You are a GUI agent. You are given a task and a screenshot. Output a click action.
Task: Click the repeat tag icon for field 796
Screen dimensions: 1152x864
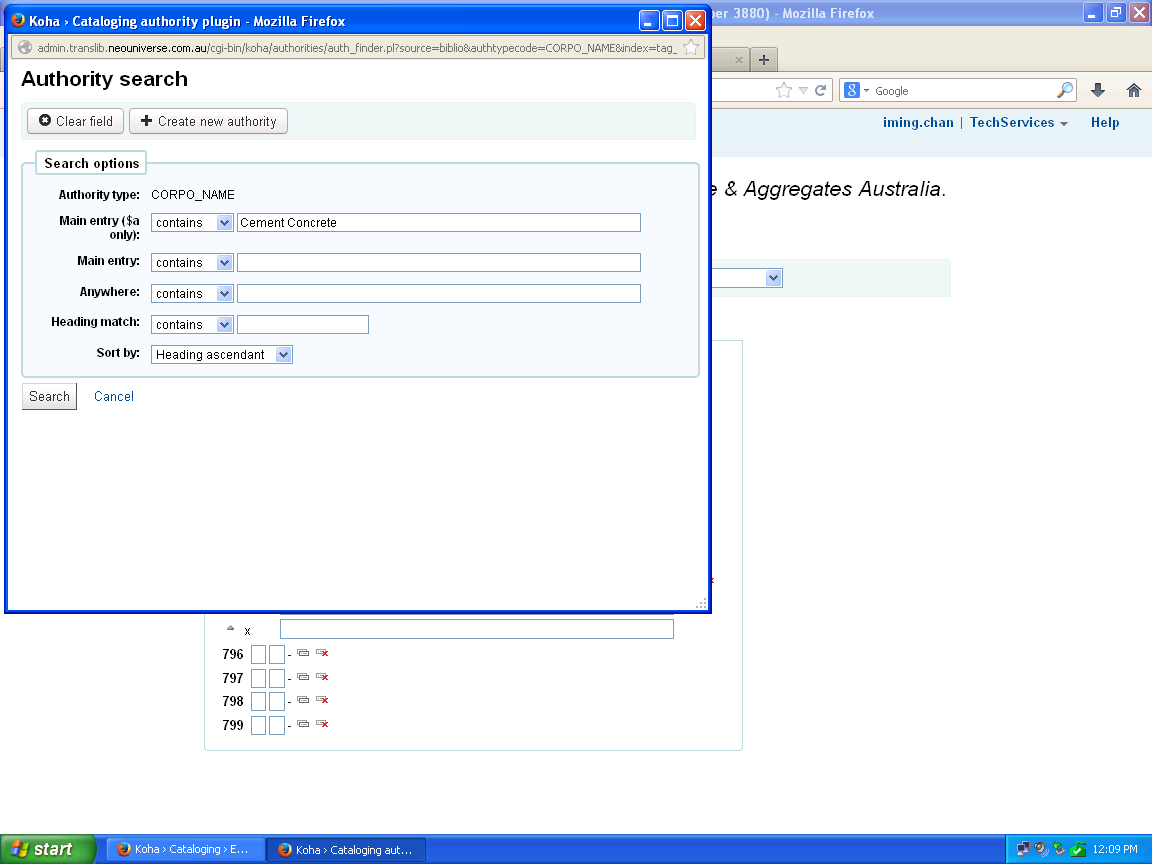pyautogui.click(x=303, y=653)
